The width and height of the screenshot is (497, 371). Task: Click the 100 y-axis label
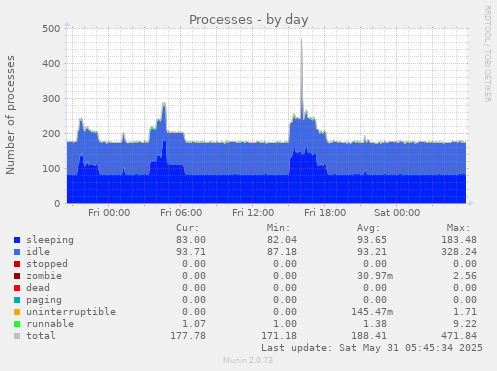coord(51,169)
